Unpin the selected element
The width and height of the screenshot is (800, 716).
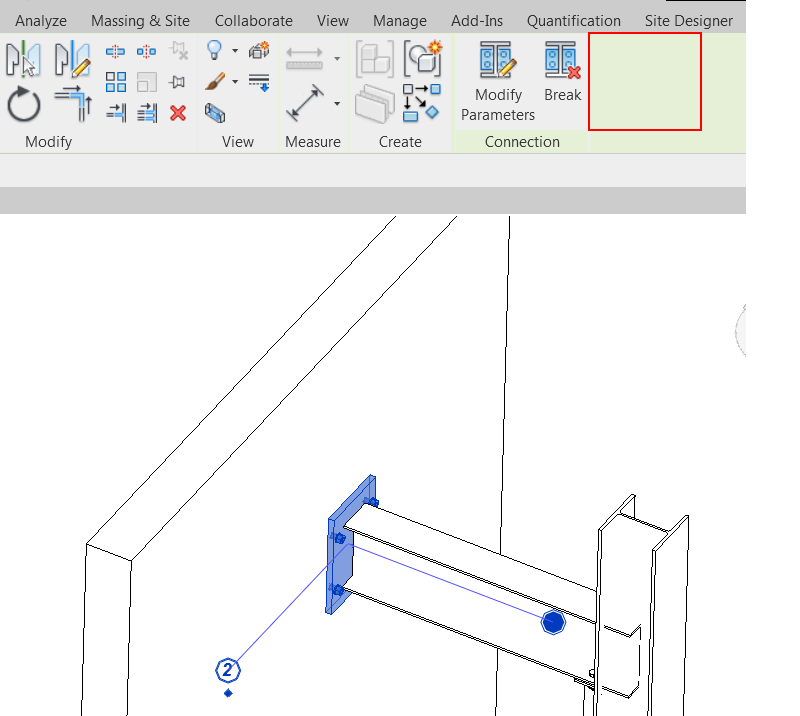(x=180, y=51)
